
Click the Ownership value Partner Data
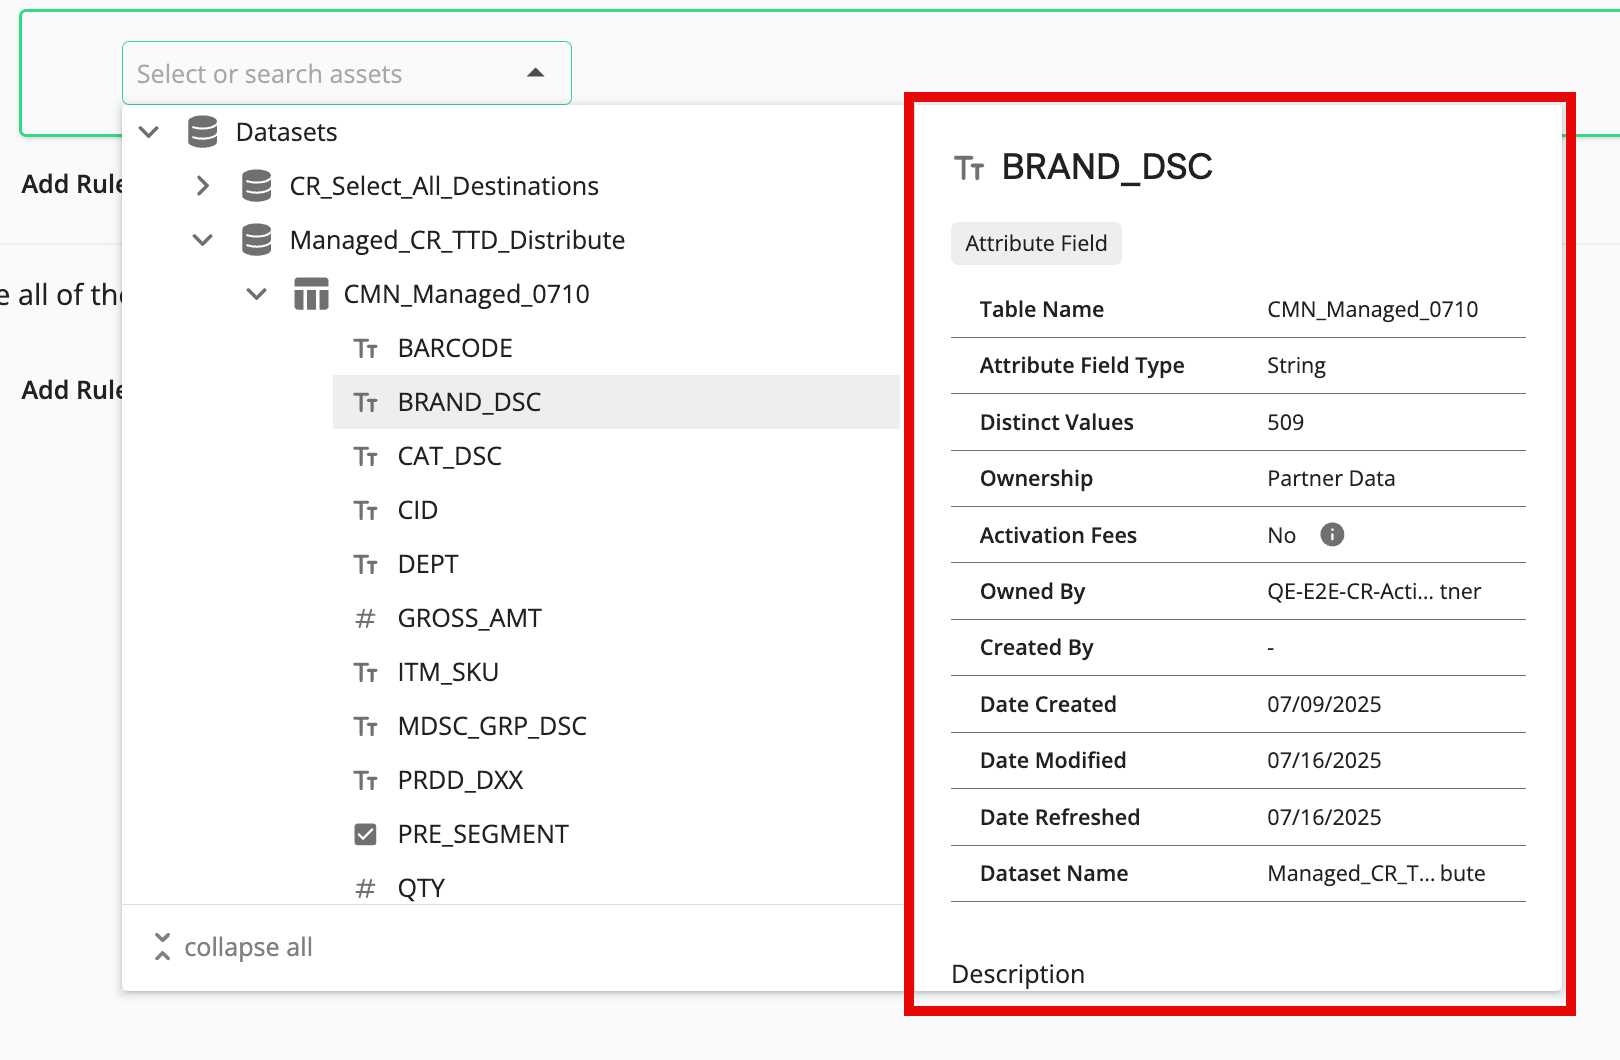coord(1330,478)
